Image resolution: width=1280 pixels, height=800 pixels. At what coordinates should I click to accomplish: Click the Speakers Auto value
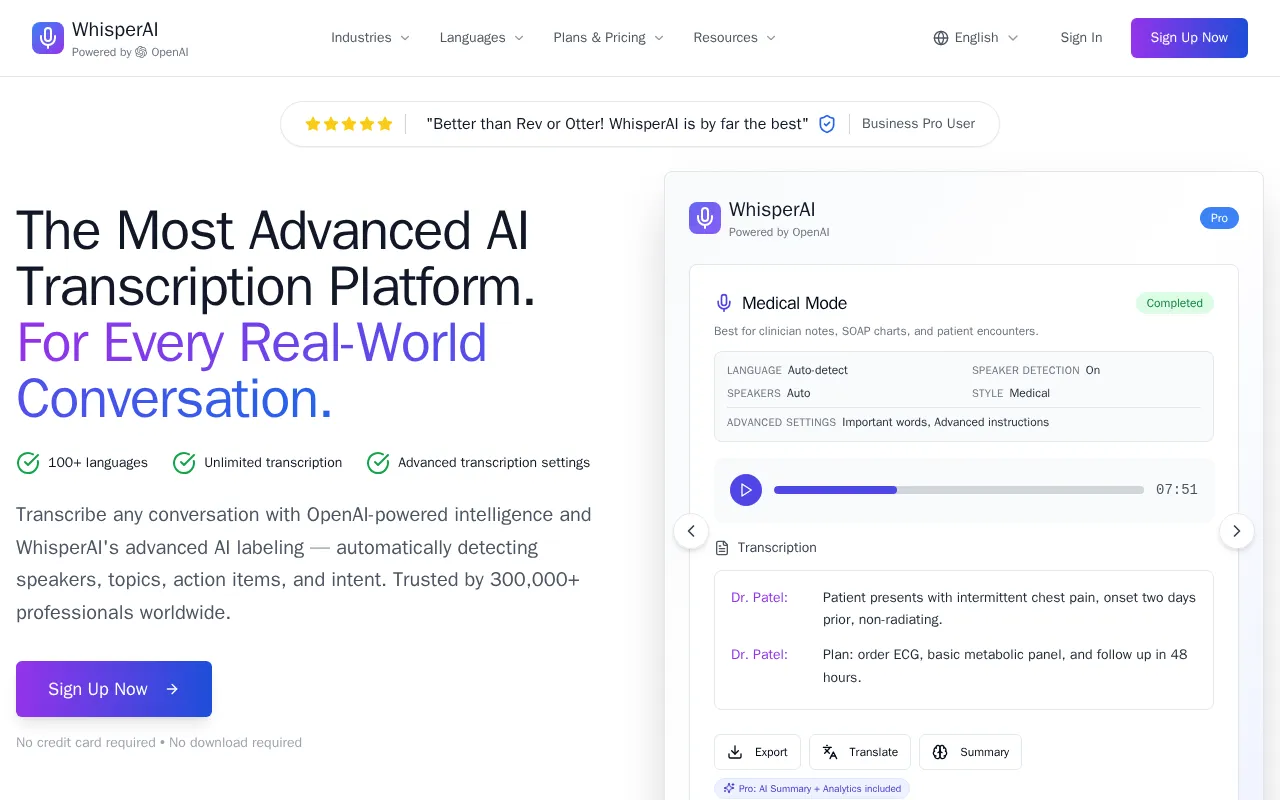(798, 393)
